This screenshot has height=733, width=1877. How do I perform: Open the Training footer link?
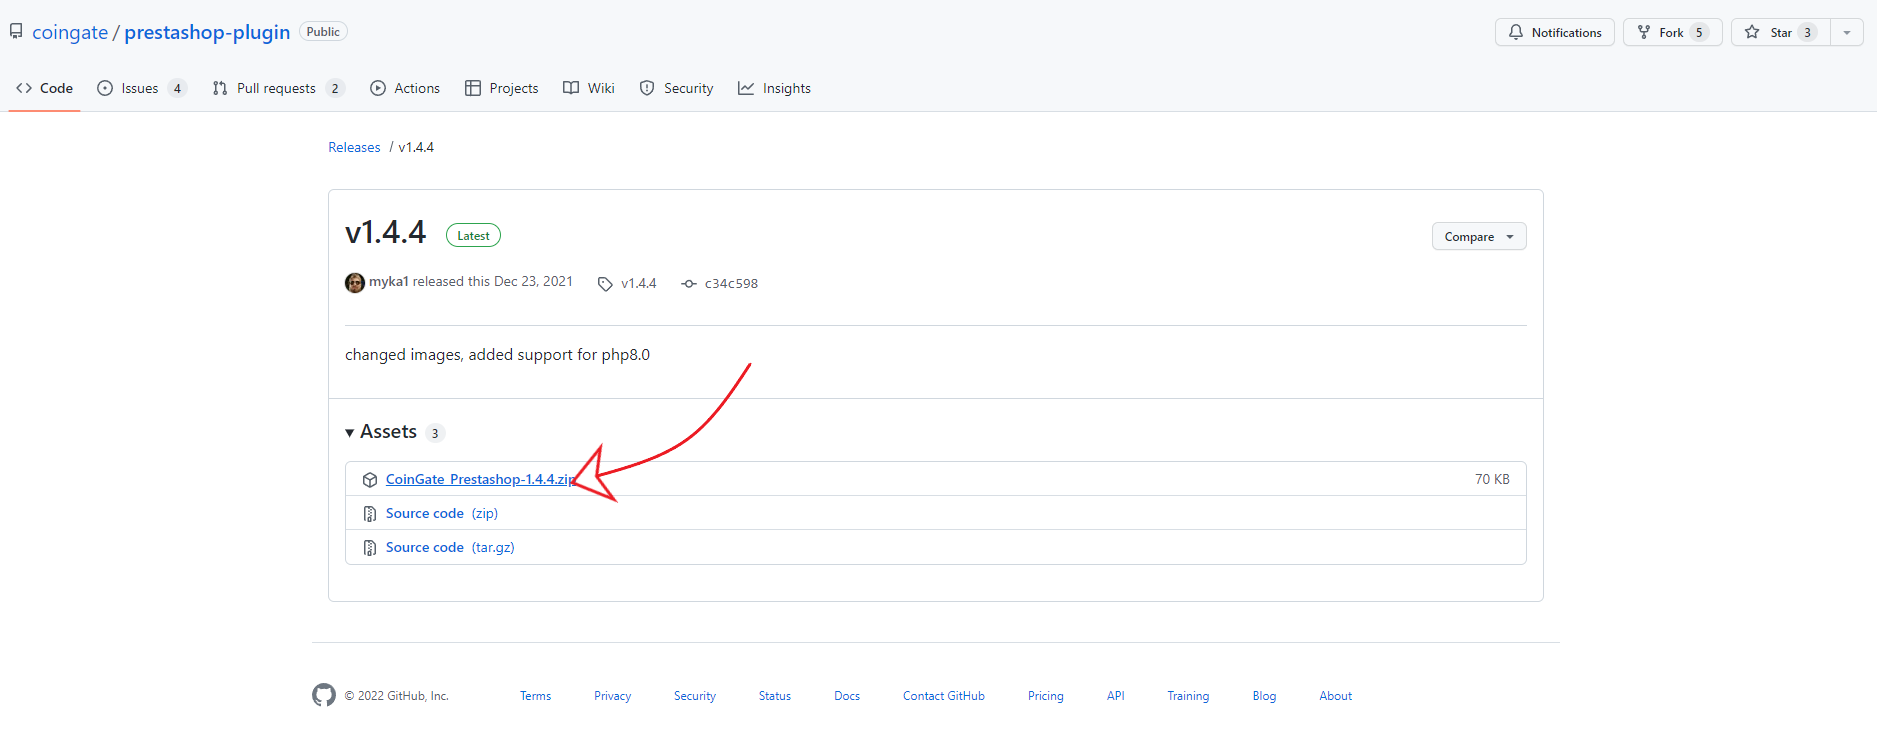(x=1188, y=696)
